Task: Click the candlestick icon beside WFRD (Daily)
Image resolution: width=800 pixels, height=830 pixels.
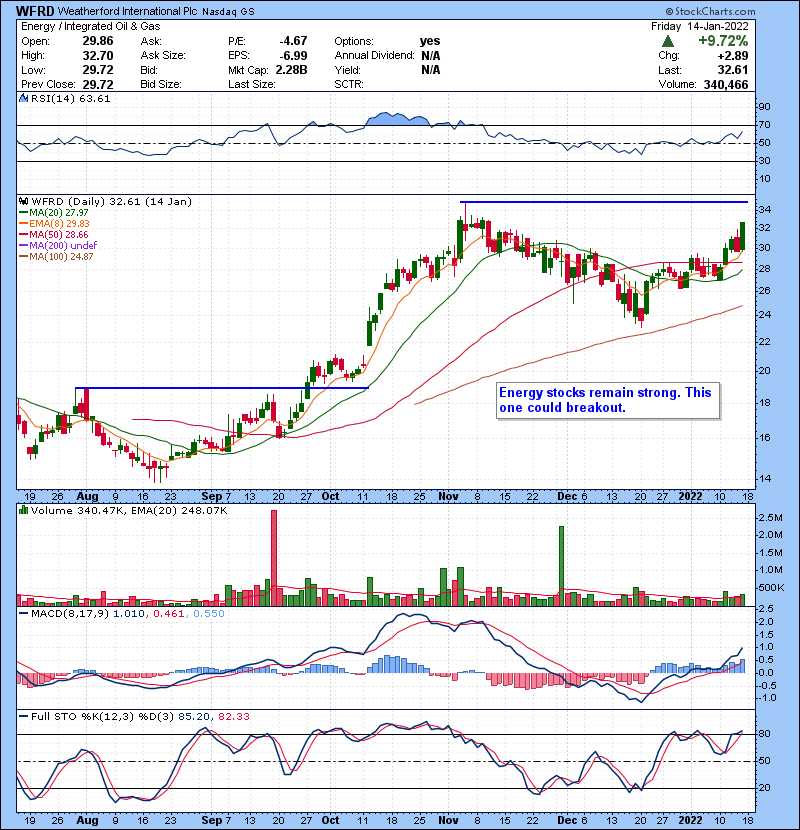Action: (x=23, y=201)
